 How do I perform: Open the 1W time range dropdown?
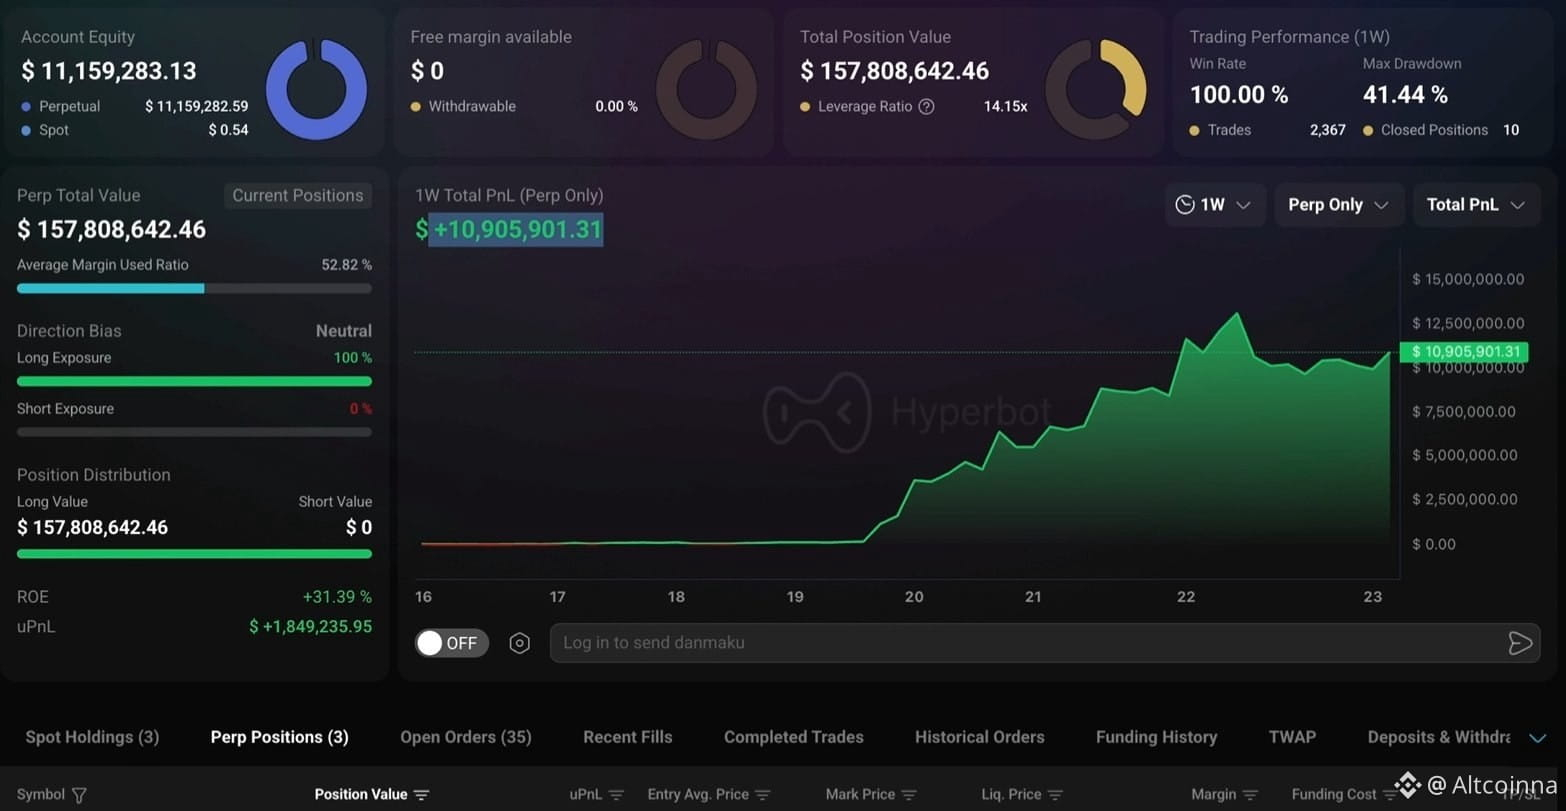click(x=1215, y=205)
